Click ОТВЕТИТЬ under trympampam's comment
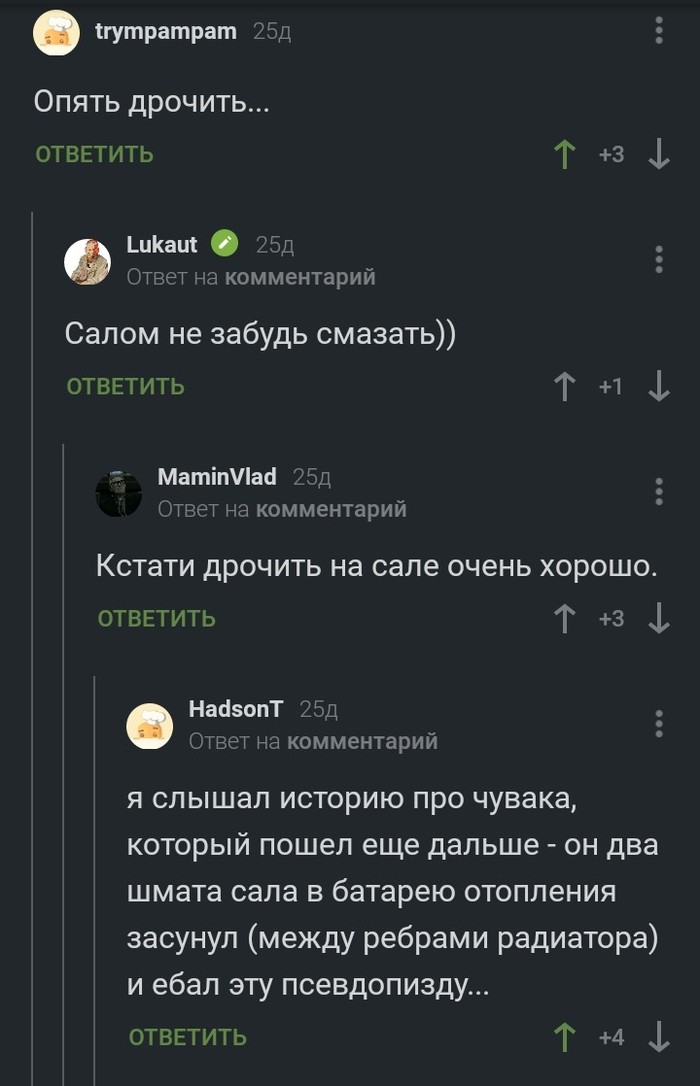The height and width of the screenshot is (1086, 700). tap(93, 155)
